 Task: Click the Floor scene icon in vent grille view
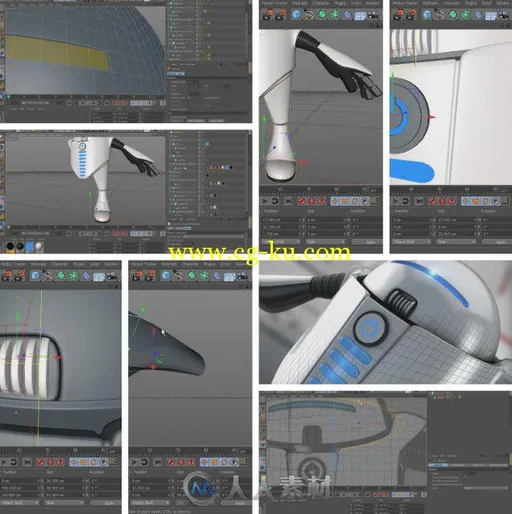click(x=99, y=276)
